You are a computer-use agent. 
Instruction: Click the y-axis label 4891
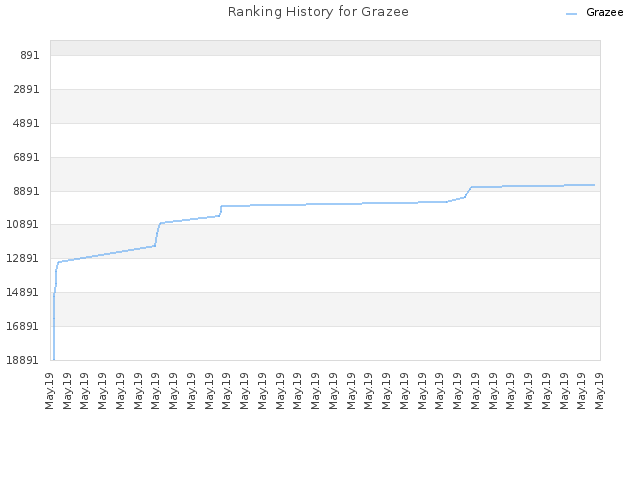[27, 123]
